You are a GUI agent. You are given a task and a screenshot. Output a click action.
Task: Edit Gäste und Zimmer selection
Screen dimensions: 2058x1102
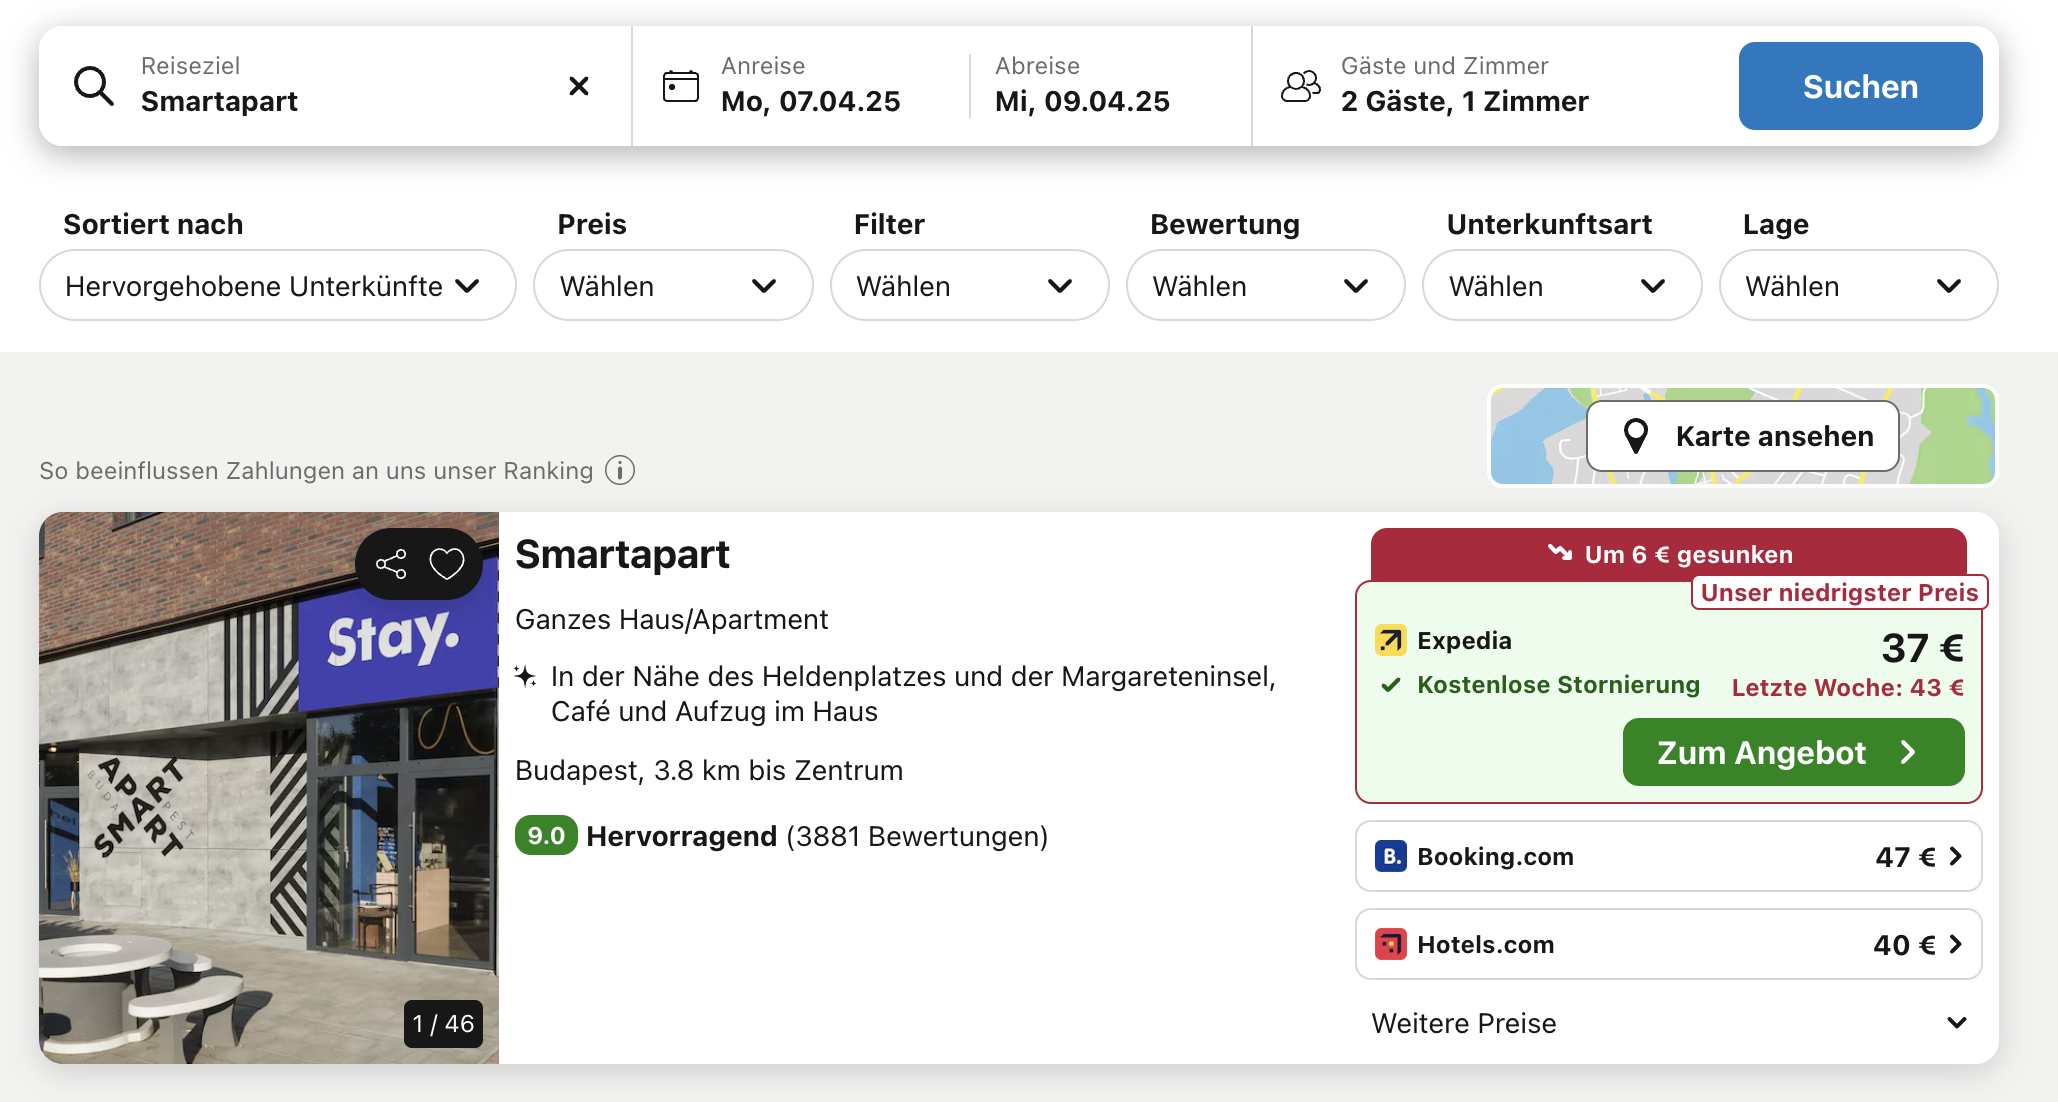point(1464,86)
